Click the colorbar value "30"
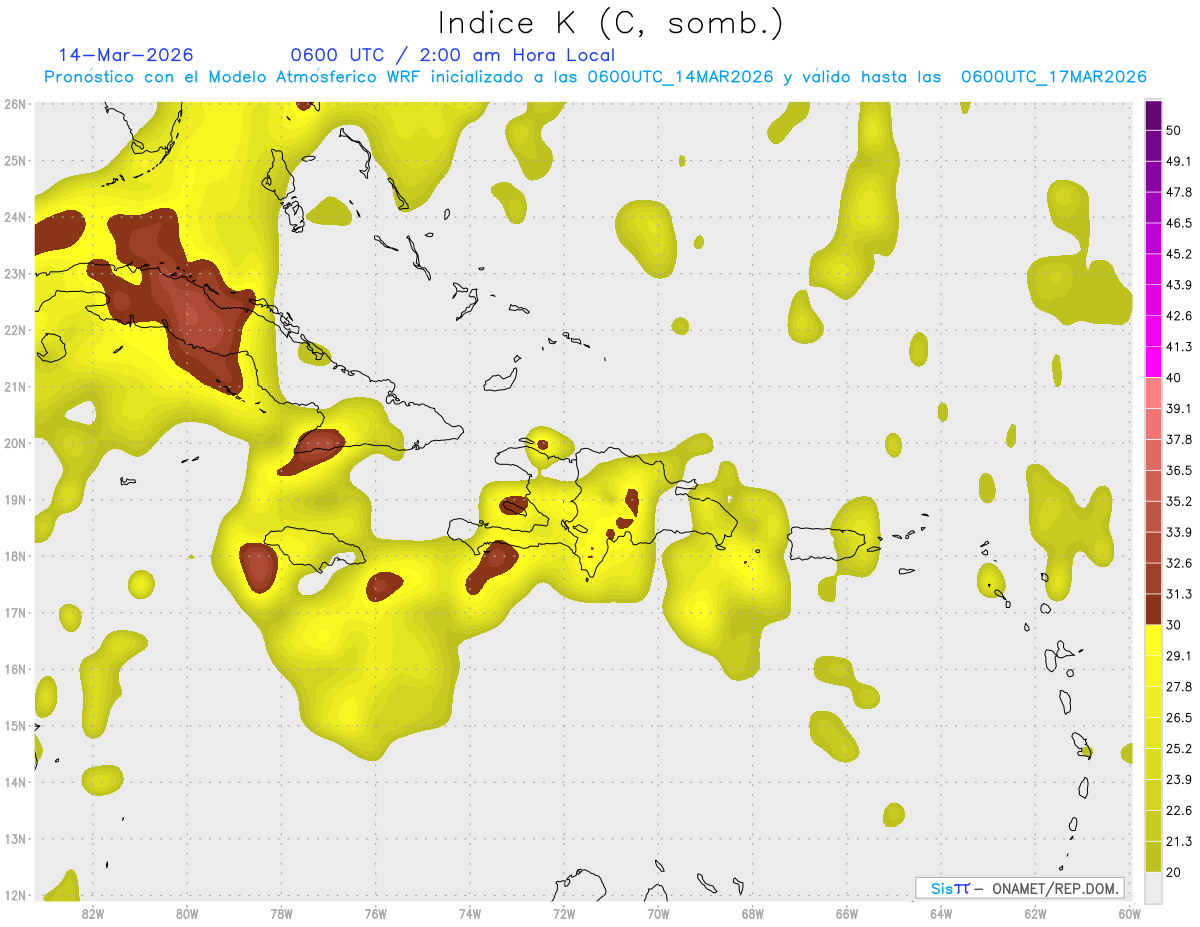This screenshot has height=927, width=1200. tap(1175, 625)
